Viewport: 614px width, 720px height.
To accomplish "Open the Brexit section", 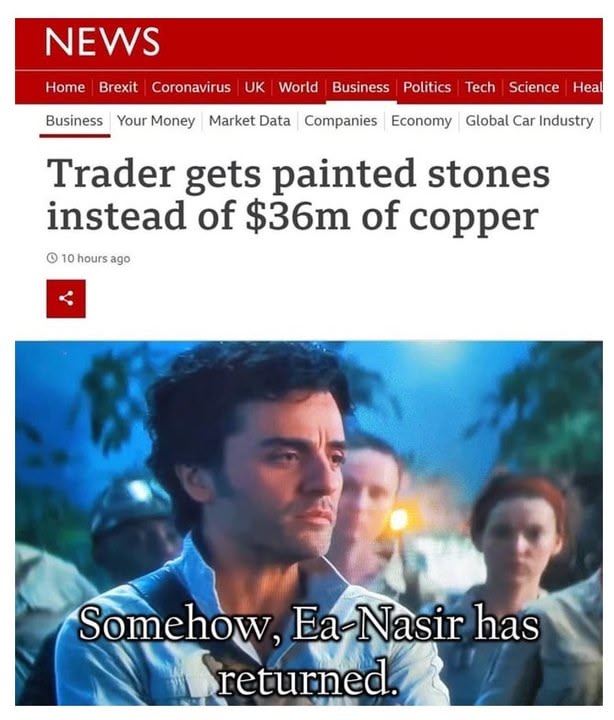I will [118, 87].
